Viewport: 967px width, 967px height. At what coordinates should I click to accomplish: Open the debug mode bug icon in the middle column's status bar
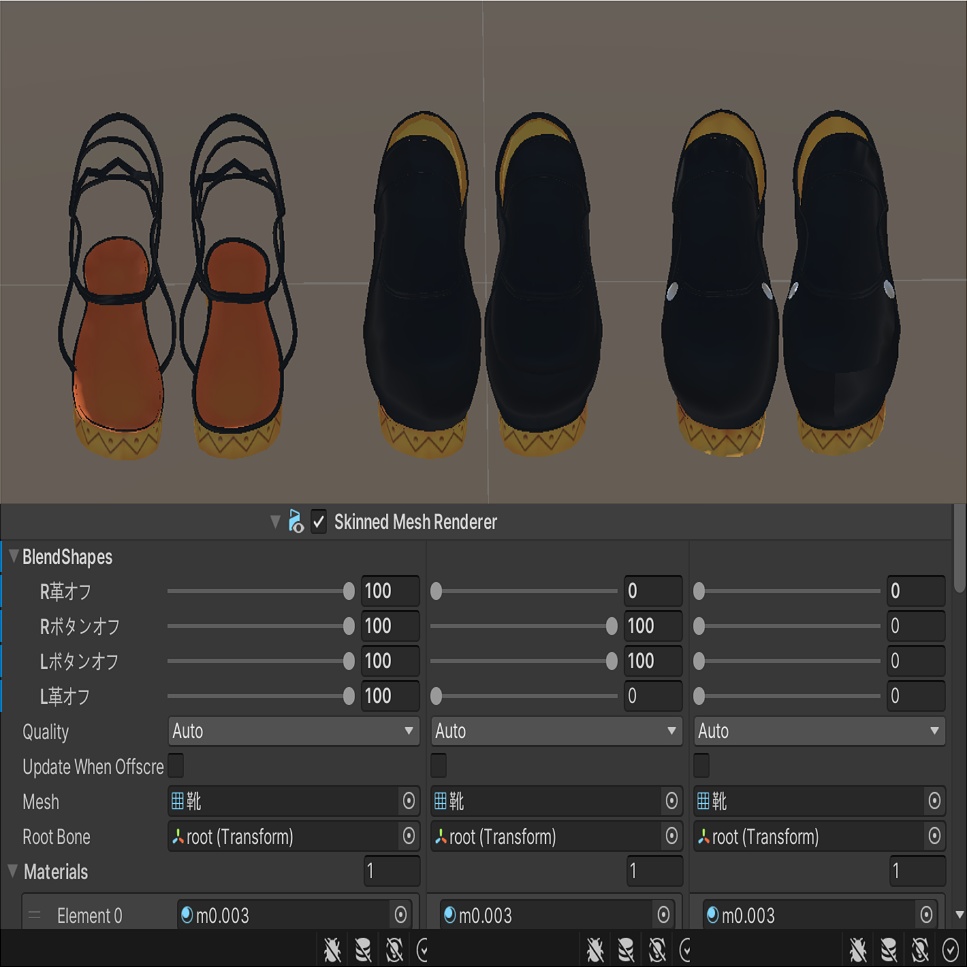595,950
